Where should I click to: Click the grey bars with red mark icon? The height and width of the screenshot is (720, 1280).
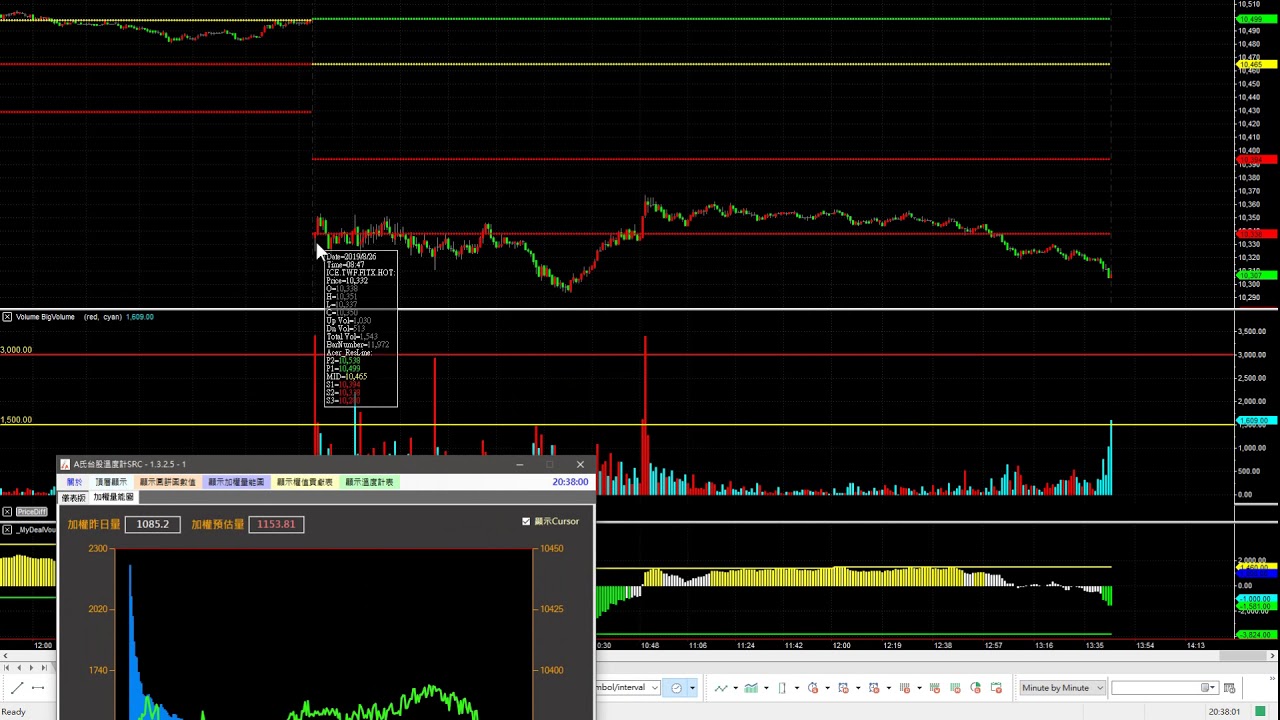[x=905, y=688]
